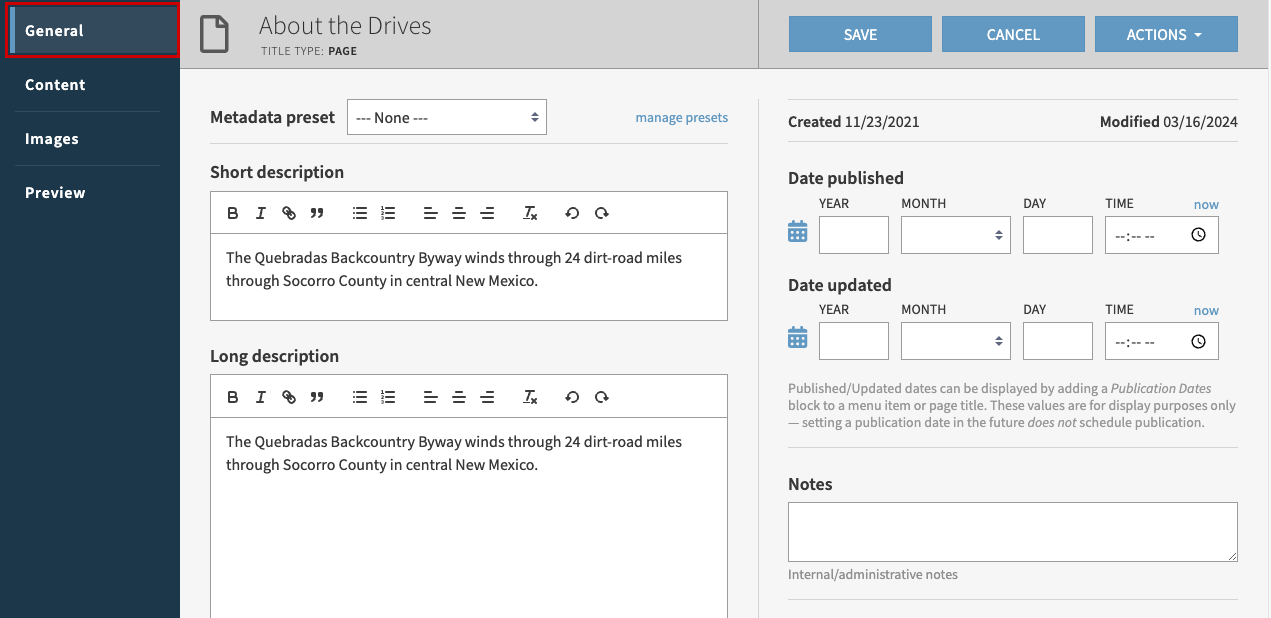Image resolution: width=1271 pixels, height=618 pixels.
Task: Click inside the Notes text field
Action: click(x=1012, y=531)
